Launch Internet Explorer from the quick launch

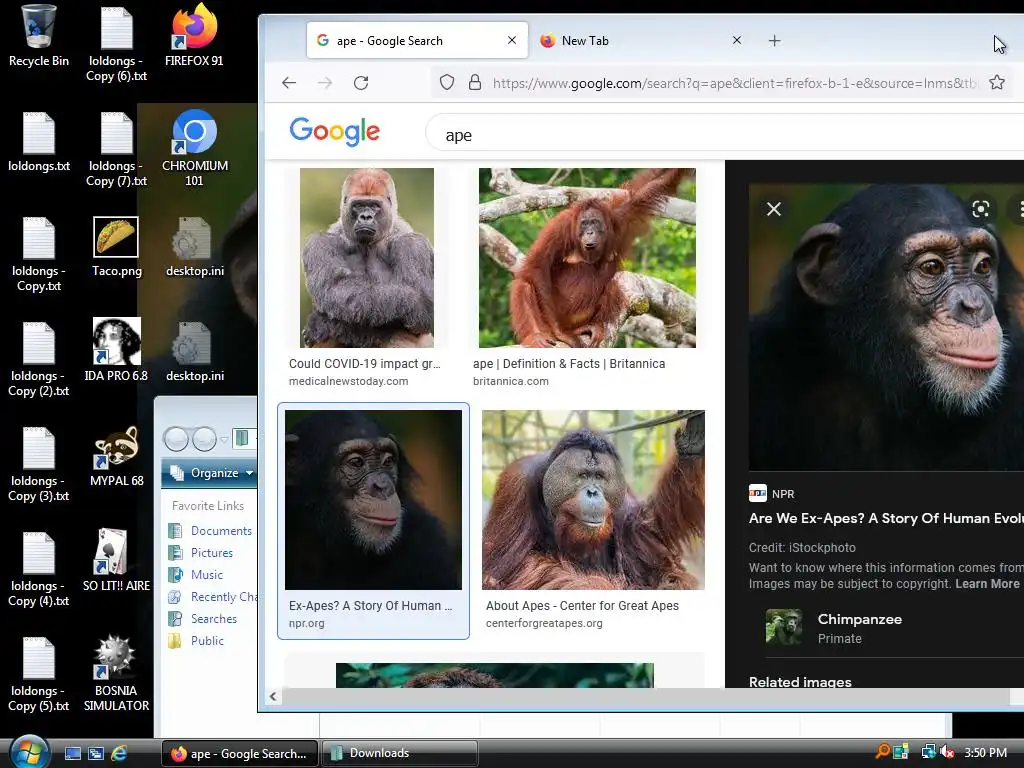119,753
